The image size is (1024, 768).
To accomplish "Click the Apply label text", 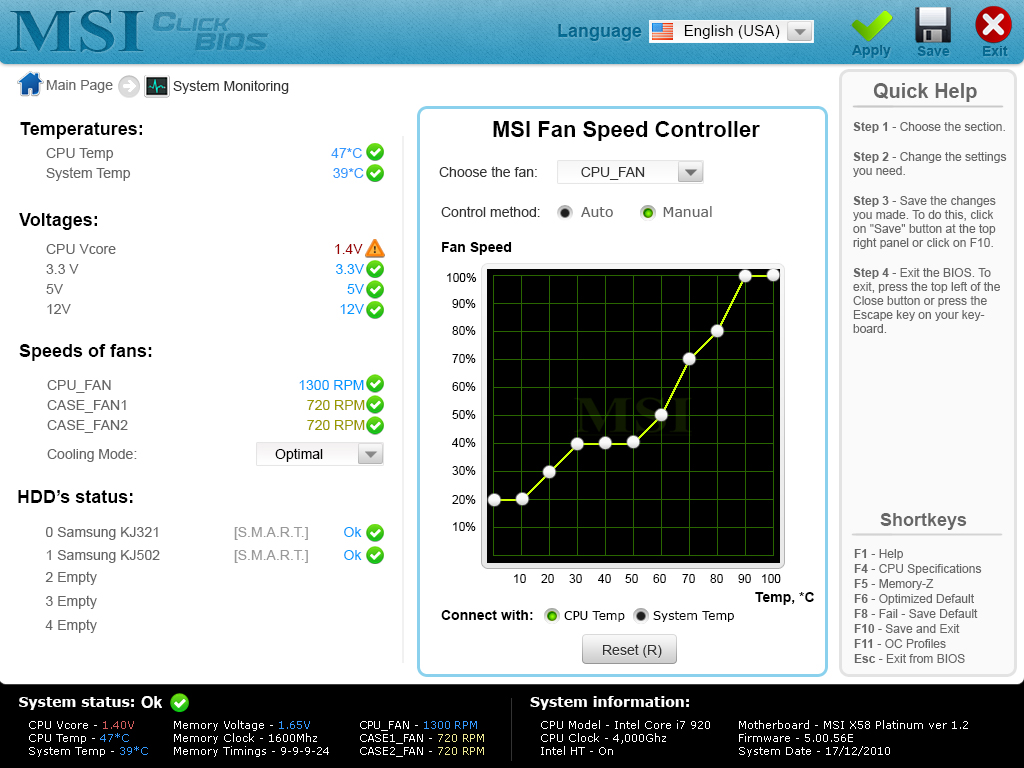I will pyautogui.click(x=871, y=50).
